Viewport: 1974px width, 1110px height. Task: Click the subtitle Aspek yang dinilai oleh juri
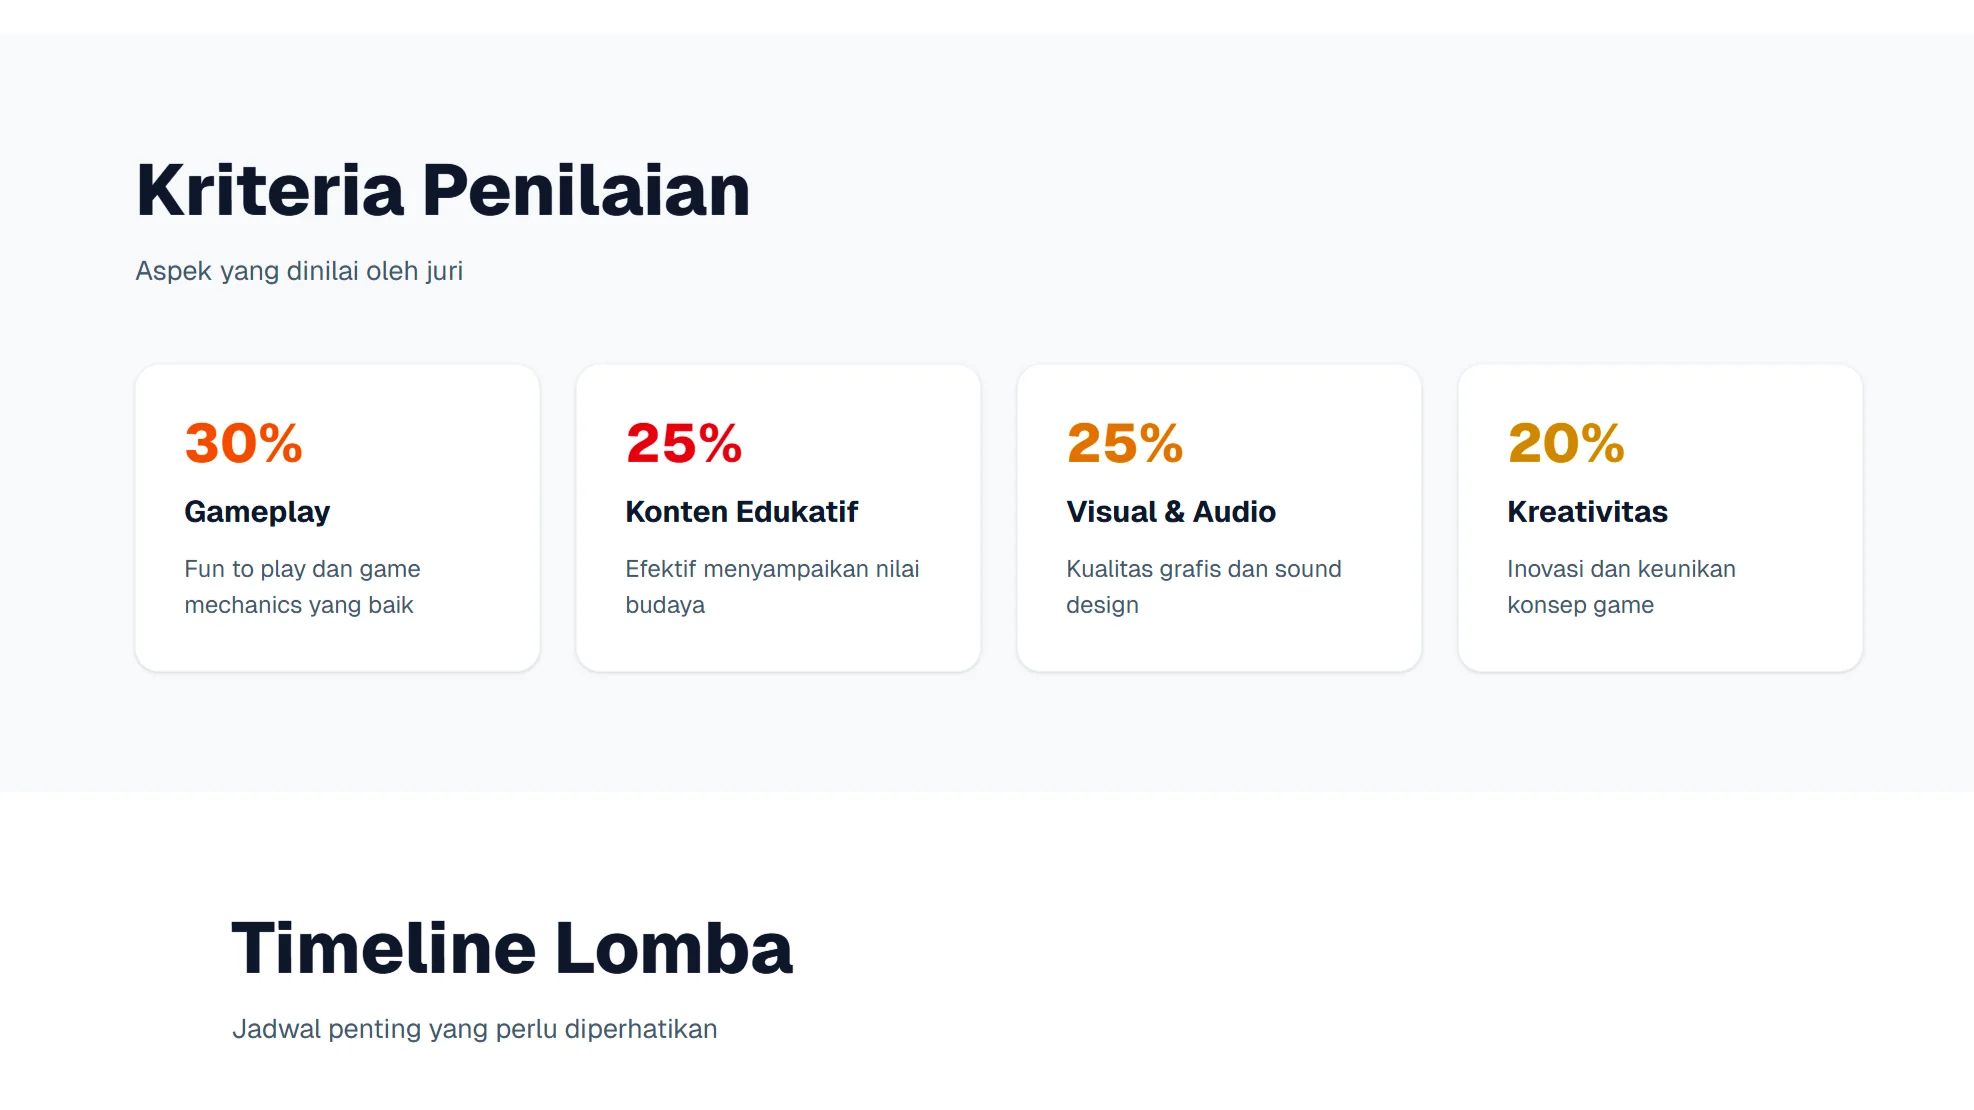coord(299,271)
